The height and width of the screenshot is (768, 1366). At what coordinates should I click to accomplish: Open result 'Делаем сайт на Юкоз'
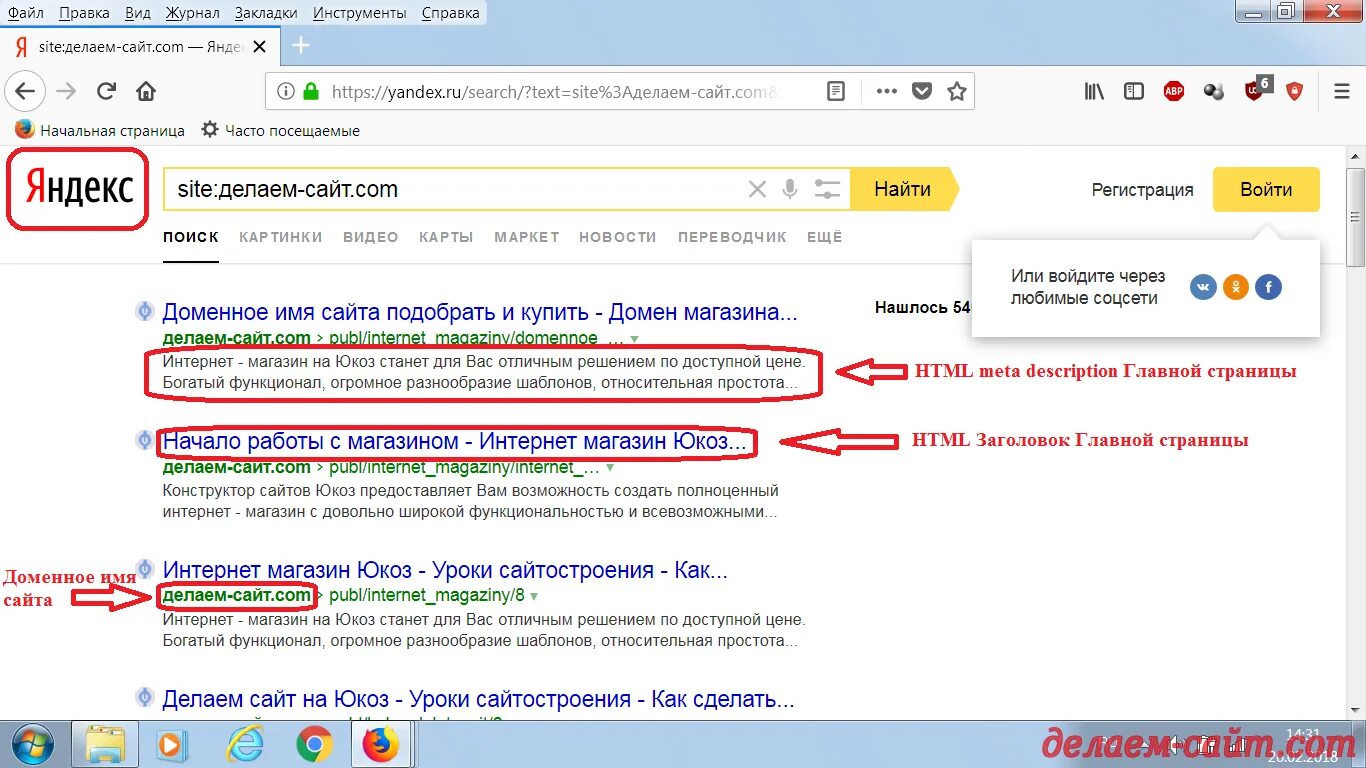478,699
